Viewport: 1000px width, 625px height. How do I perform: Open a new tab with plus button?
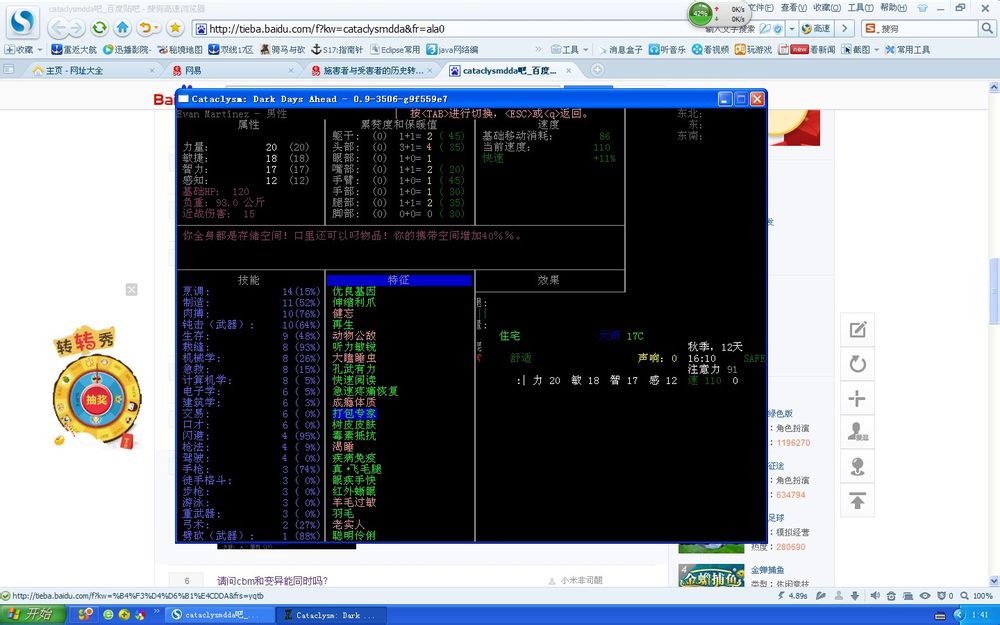(x=598, y=70)
